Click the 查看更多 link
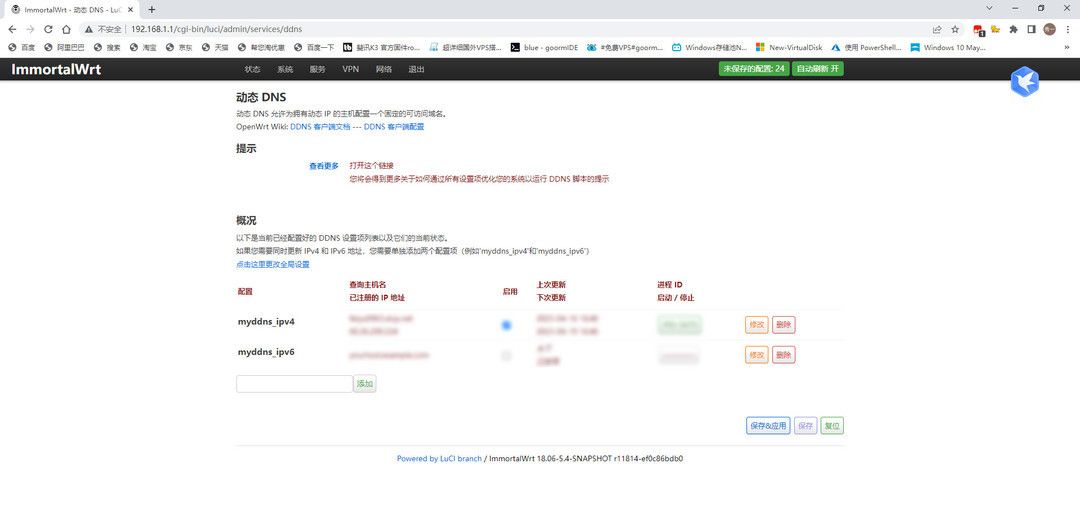This screenshot has height=508, width=1080. tap(324, 166)
